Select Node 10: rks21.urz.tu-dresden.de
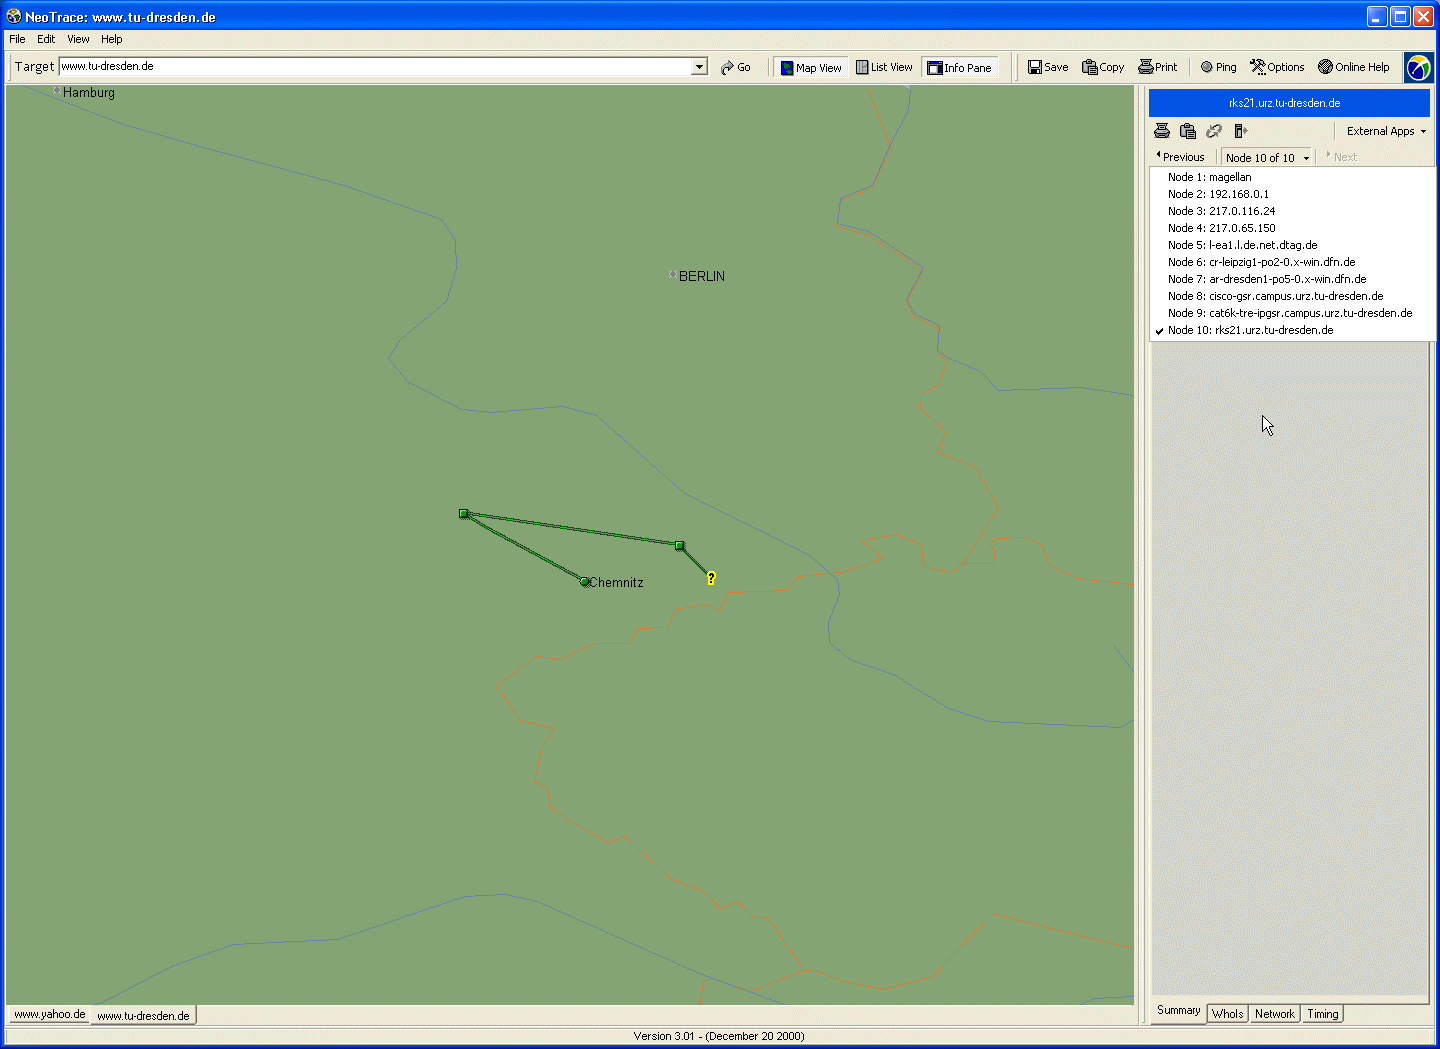1440x1049 pixels. (1292, 330)
